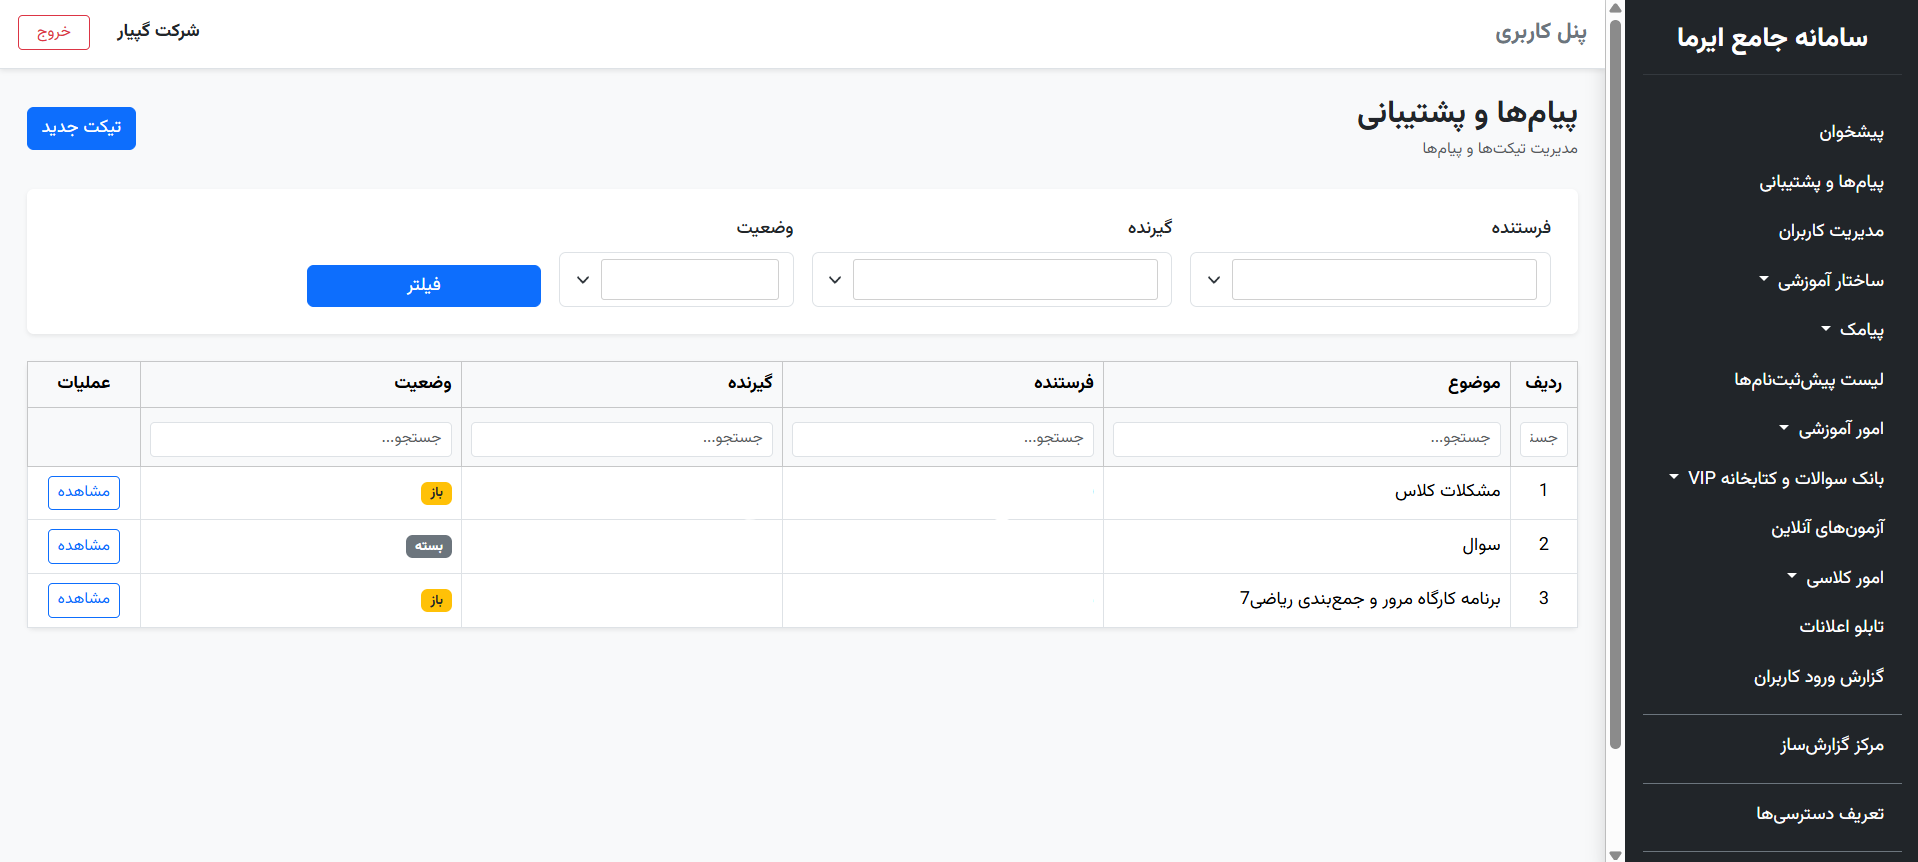Expand امور آموزشی sidebar menu
The height and width of the screenshot is (862, 1918).
pos(1831,429)
